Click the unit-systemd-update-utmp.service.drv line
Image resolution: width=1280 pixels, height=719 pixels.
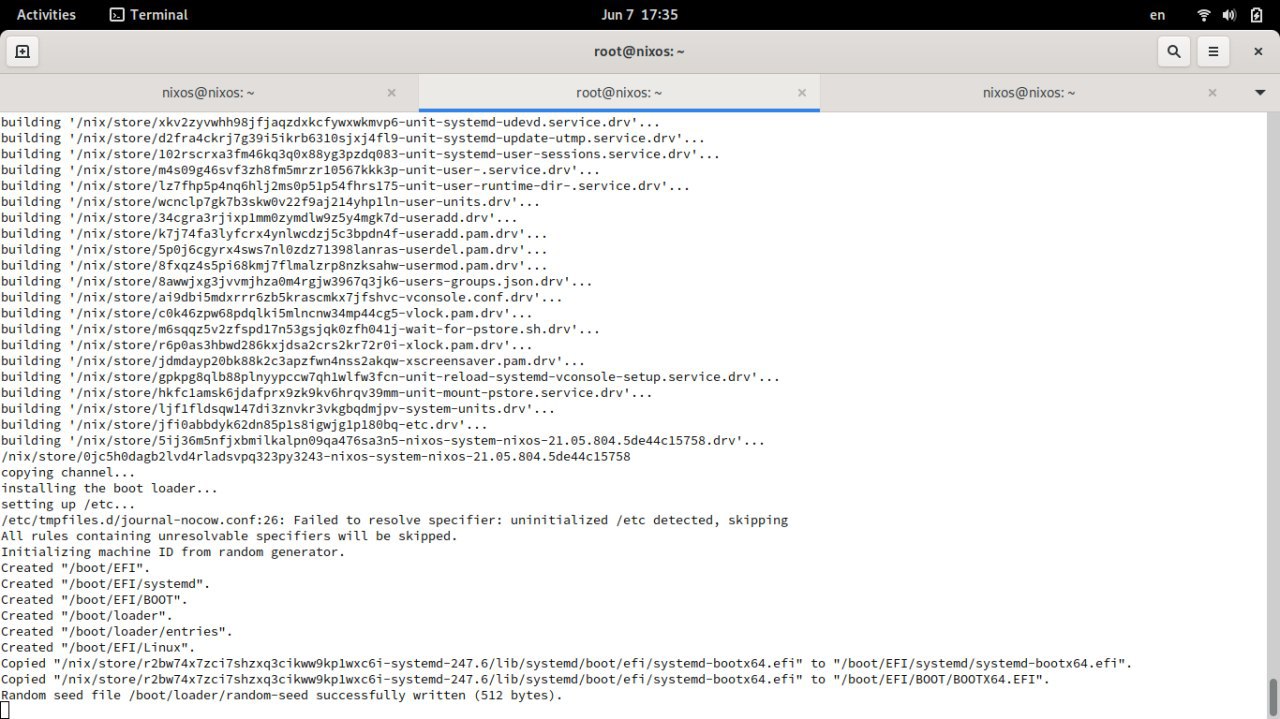tap(353, 138)
